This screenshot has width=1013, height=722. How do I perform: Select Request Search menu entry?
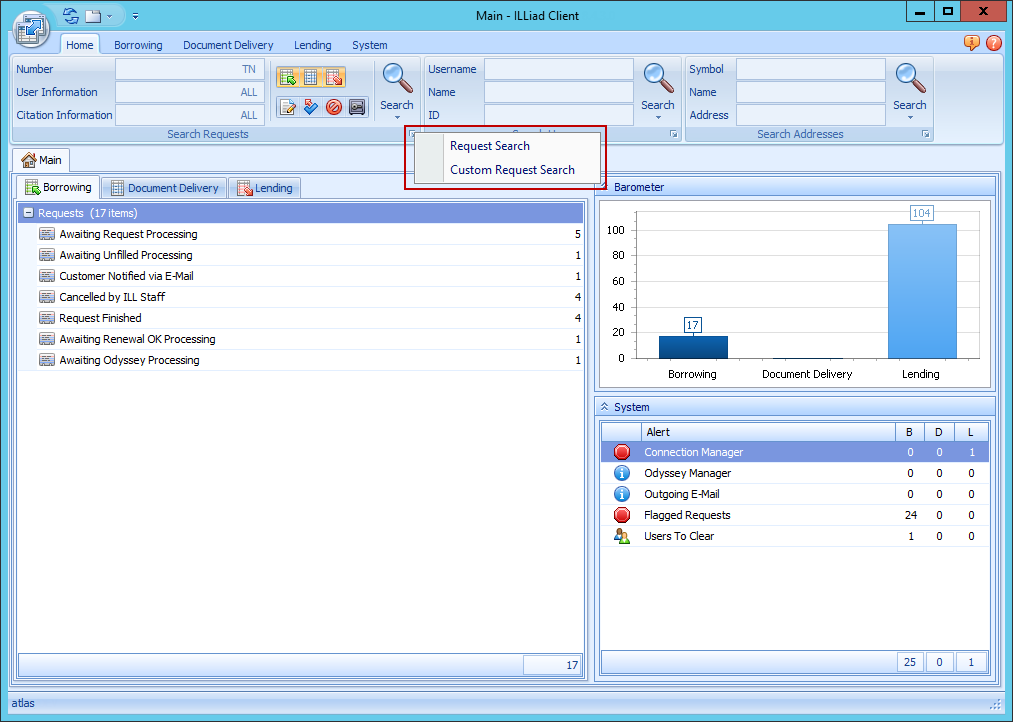[x=490, y=146]
